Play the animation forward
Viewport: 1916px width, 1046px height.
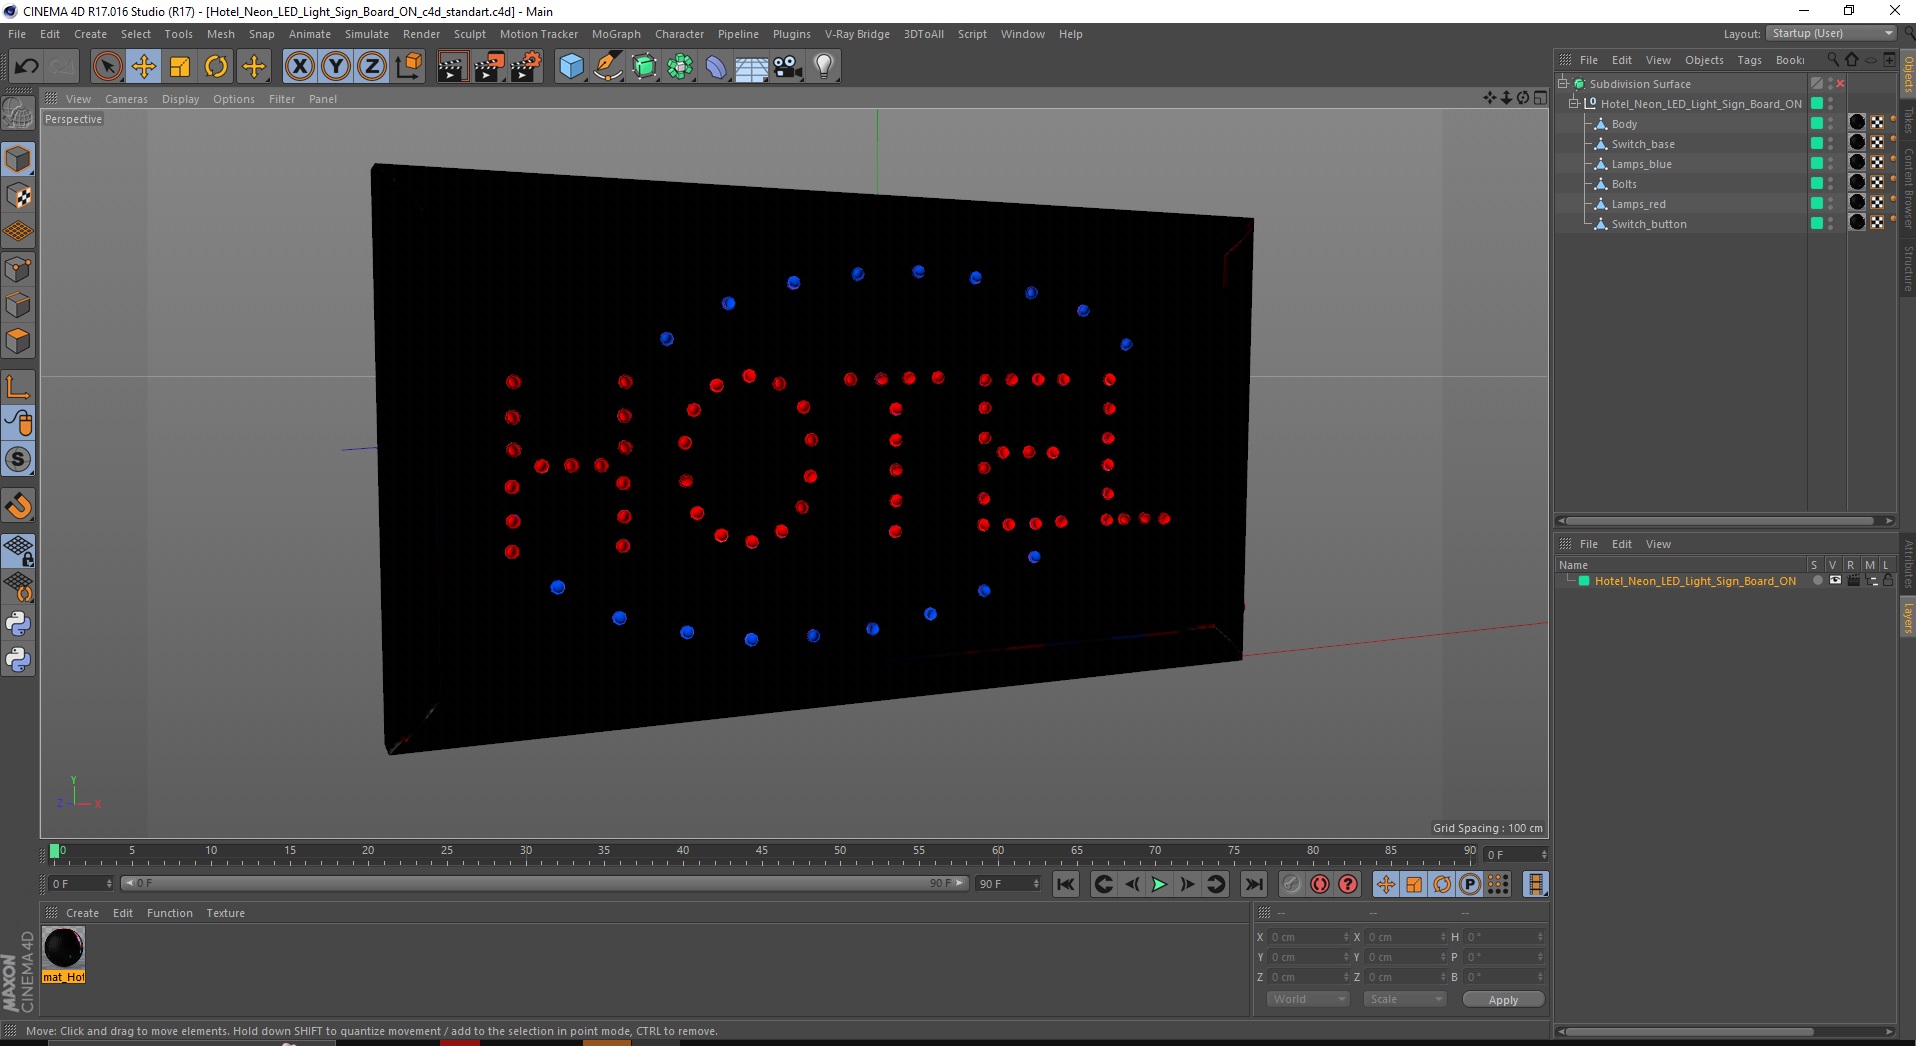[x=1159, y=884]
